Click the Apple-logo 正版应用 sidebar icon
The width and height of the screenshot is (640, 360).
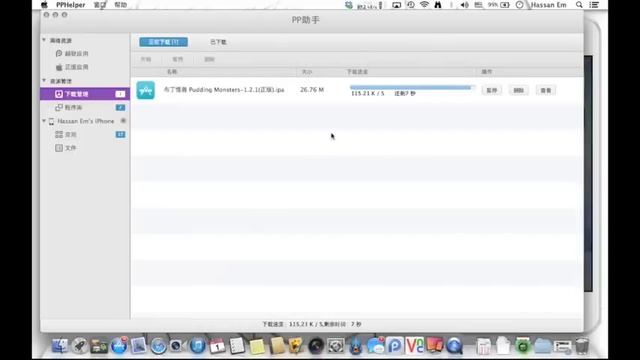click(x=59, y=67)
